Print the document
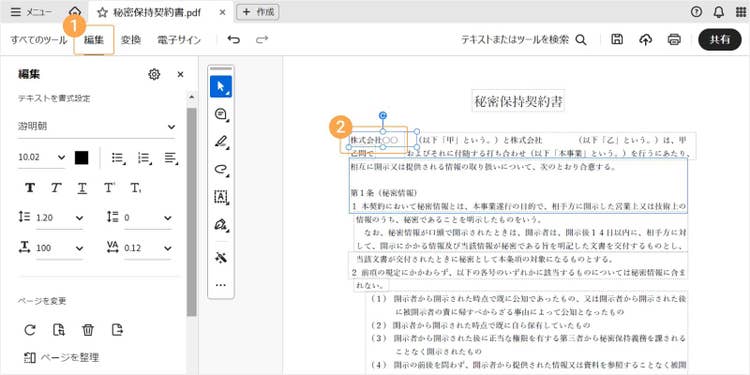750x375 pixels. coord(674,40)
